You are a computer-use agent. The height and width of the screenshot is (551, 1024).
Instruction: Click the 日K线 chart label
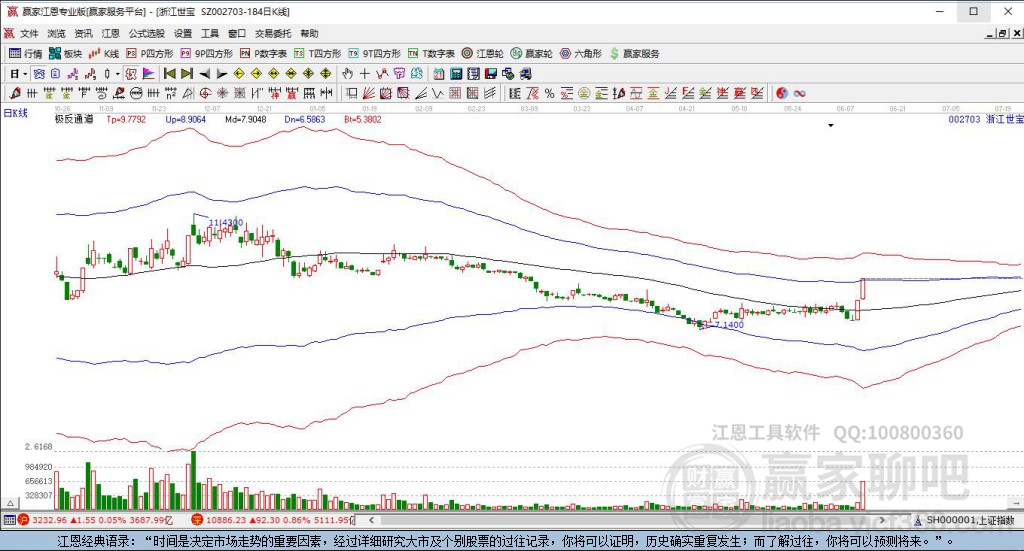16,113
